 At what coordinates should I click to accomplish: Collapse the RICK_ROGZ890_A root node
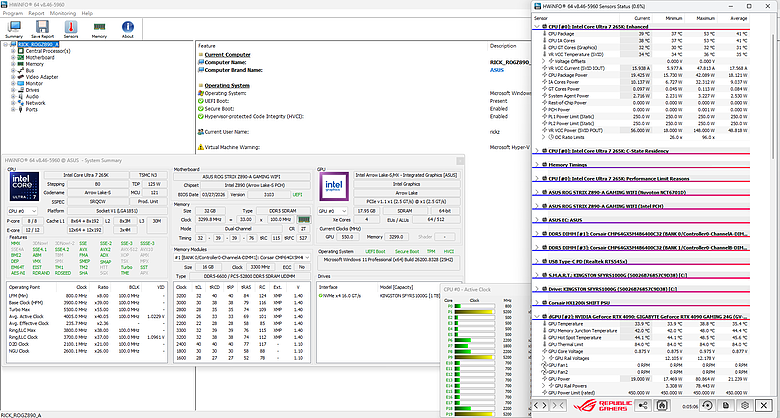point(6,44)
